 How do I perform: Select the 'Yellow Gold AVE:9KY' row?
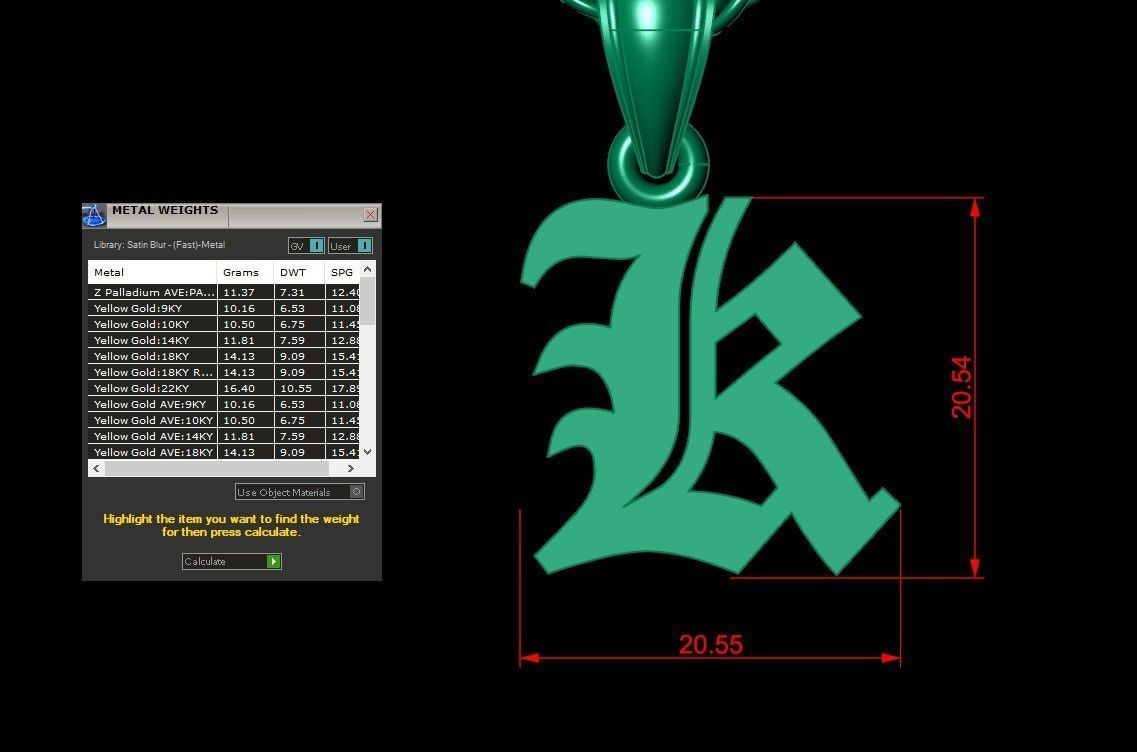(x=223, y=404)
